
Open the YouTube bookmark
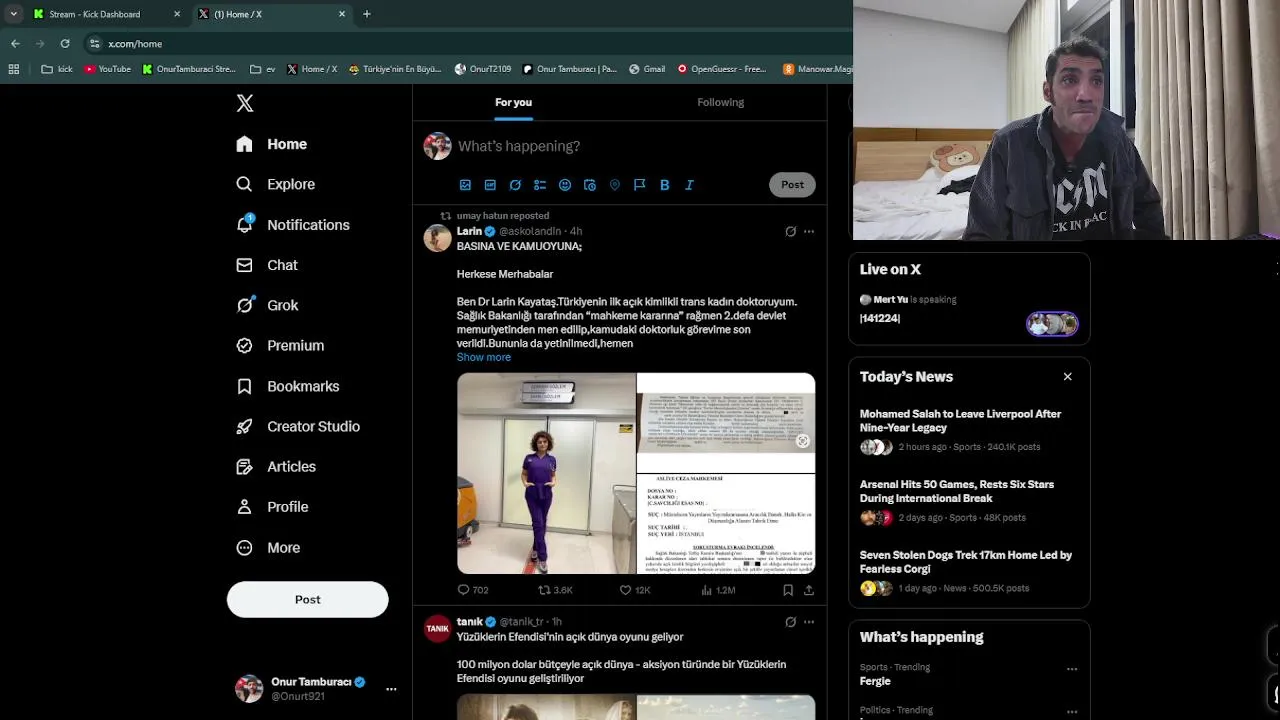[108, 69]
